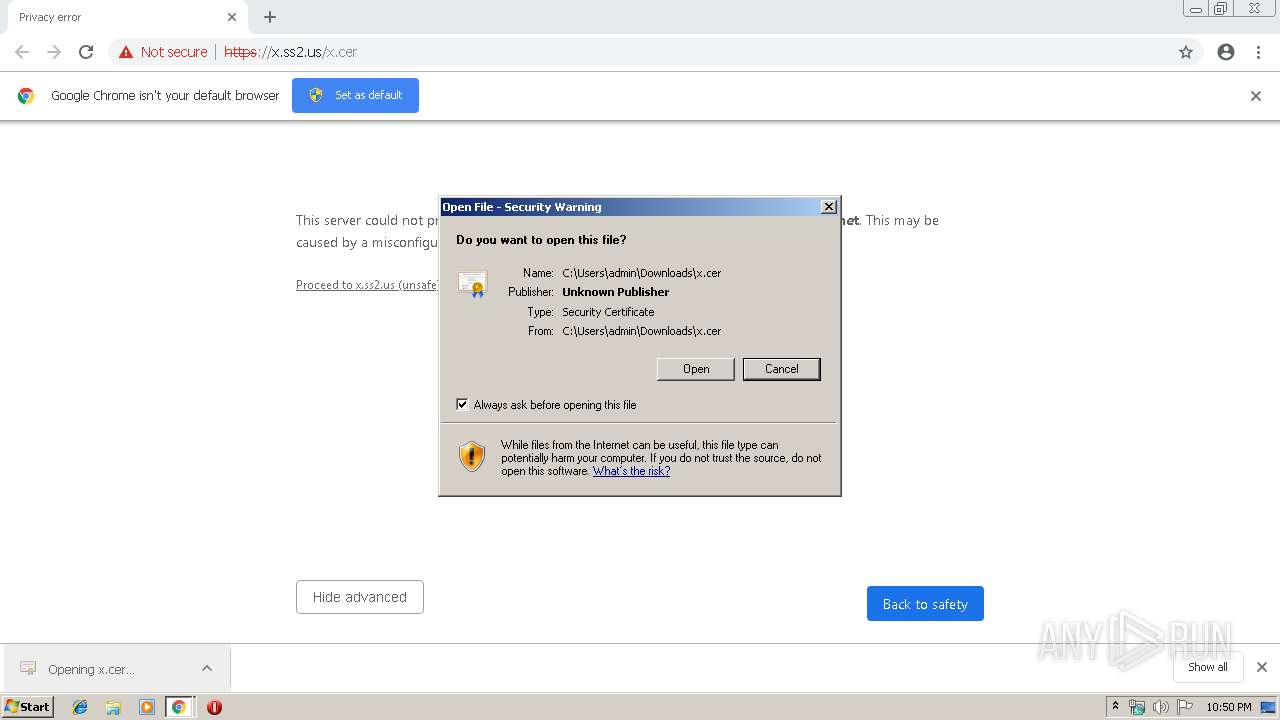Click the taskbar clock 10:50 PM

(1229, 707)
